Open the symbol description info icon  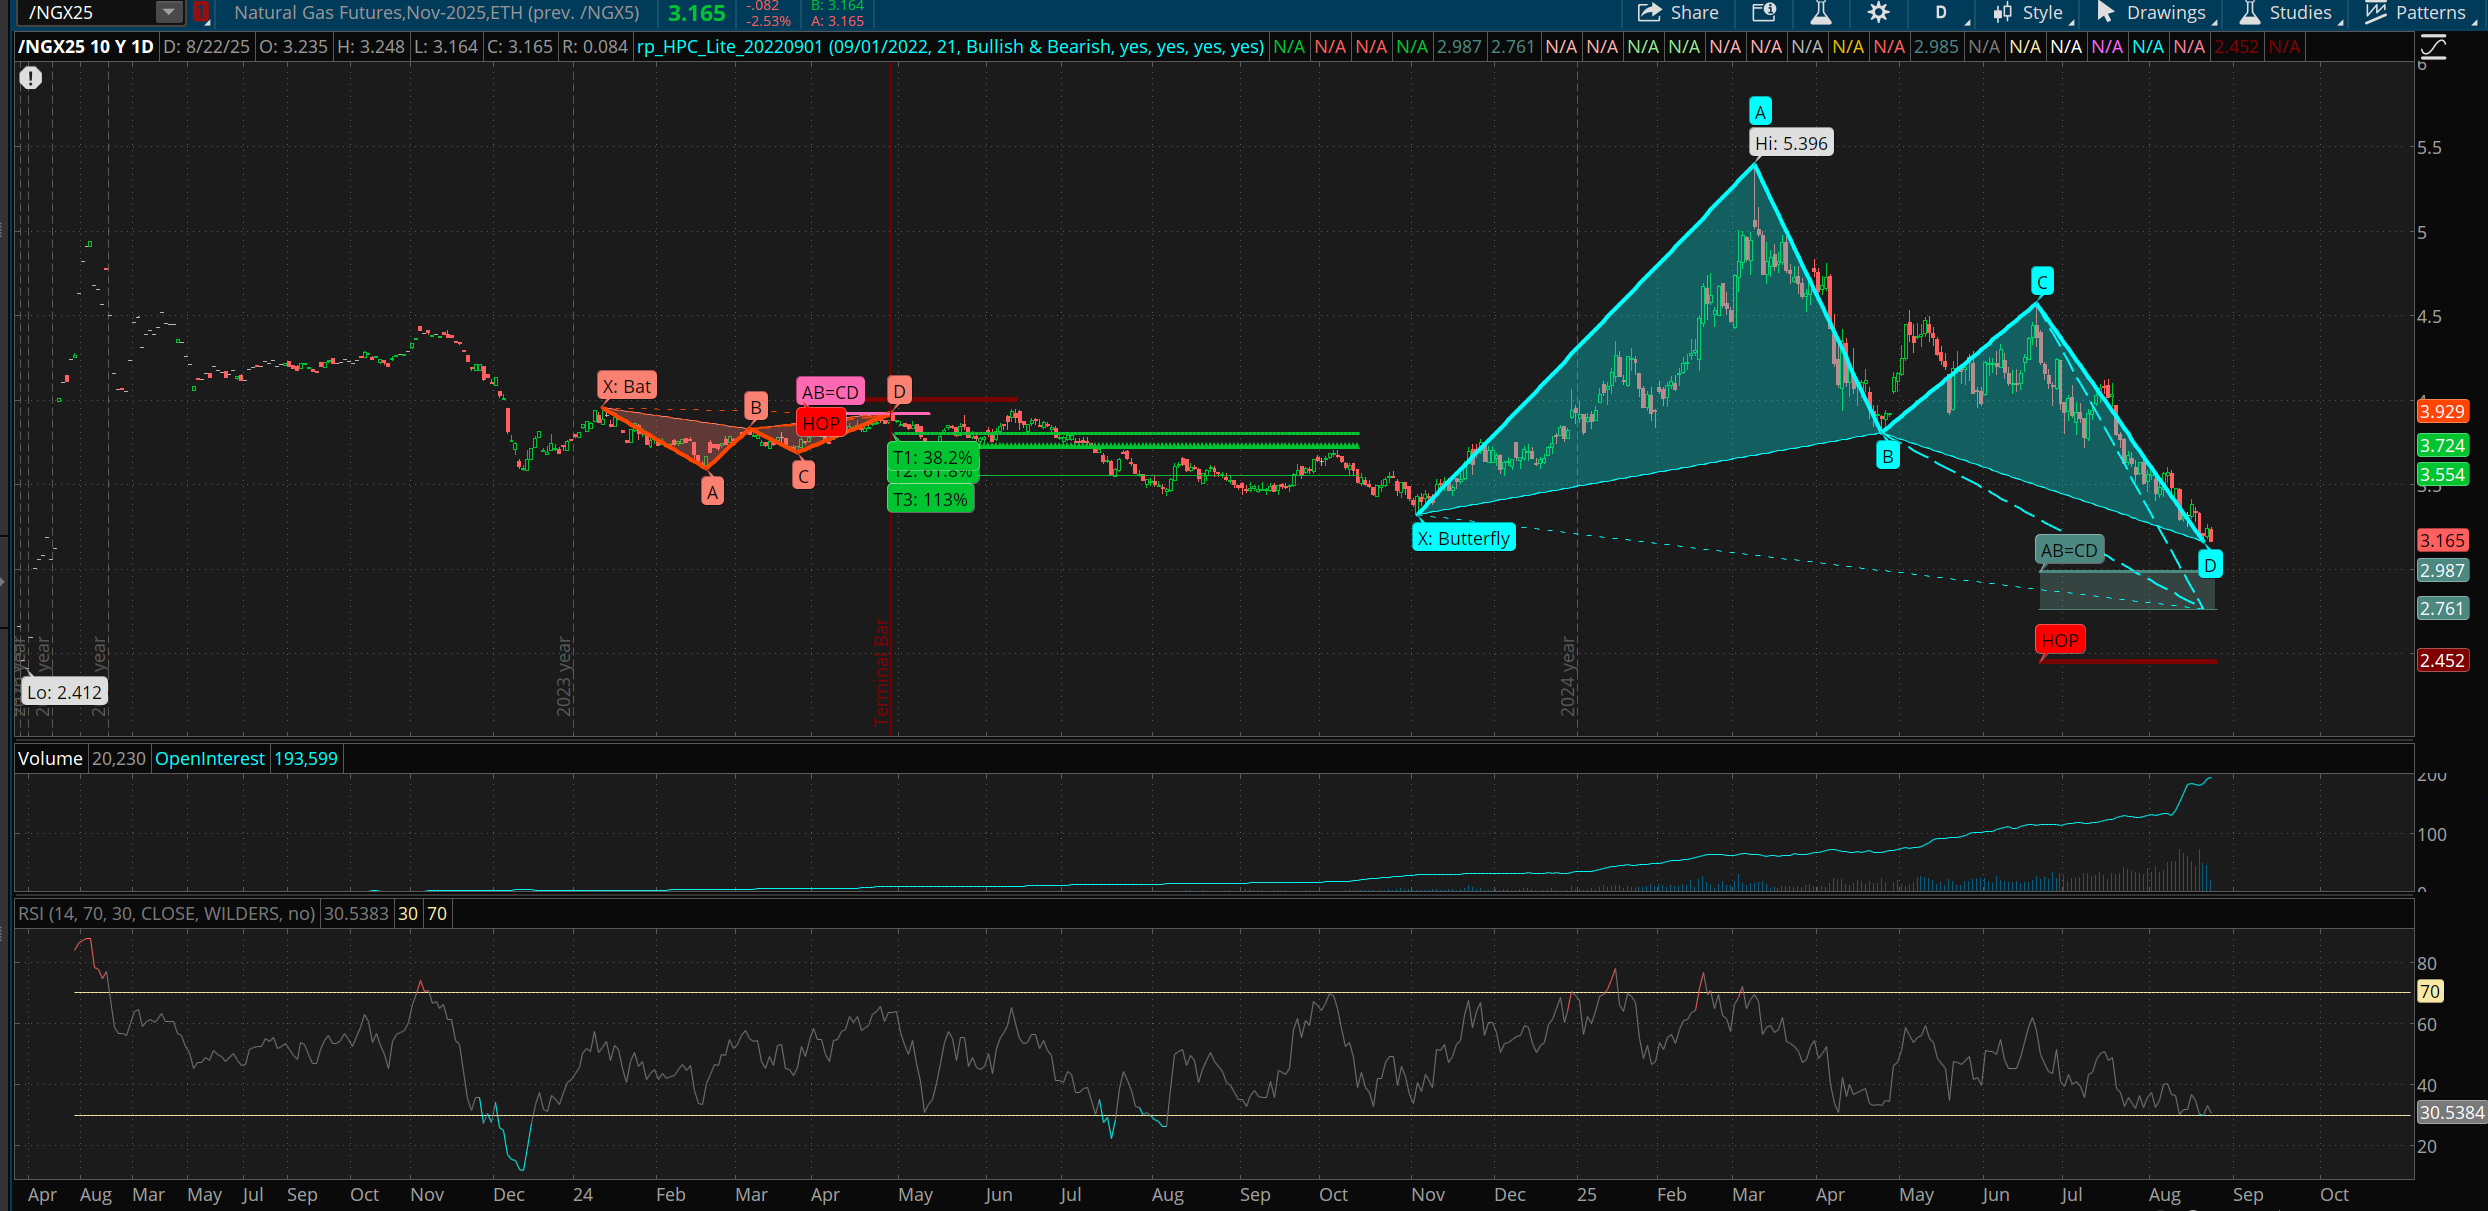(1764, 12)
